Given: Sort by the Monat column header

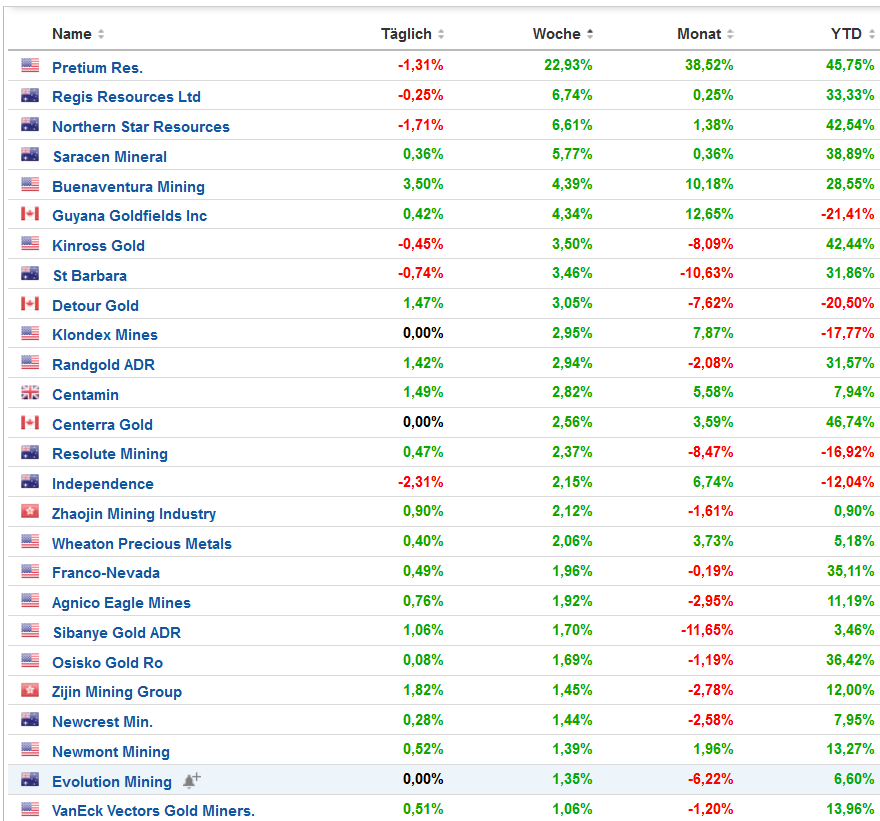Looking at the screenshot, I should [699, 34].
